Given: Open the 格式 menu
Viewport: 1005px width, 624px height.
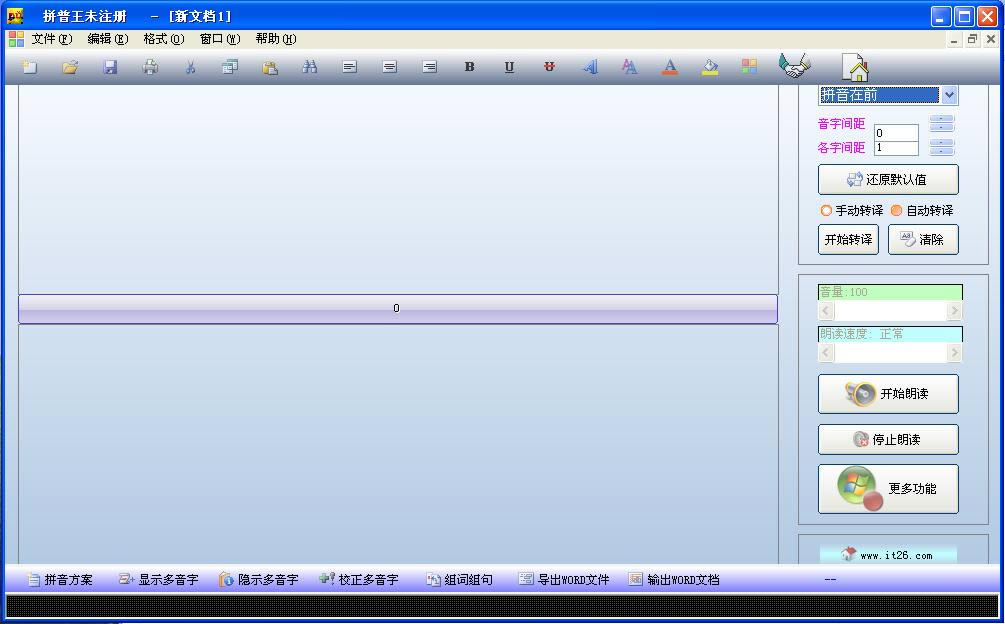Looking at the screenshot, I should [x=163, y=39].
